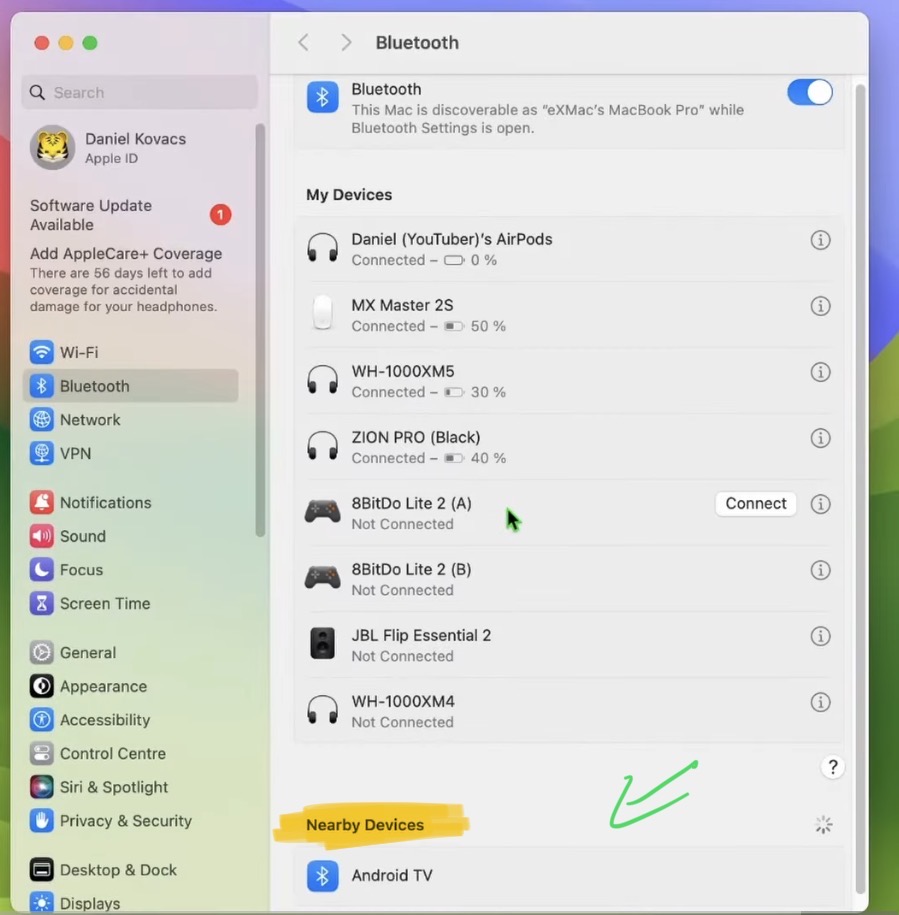The image size is (899, 915).
Task: Open info for MX Master 2S
Action: click(820, 306)
